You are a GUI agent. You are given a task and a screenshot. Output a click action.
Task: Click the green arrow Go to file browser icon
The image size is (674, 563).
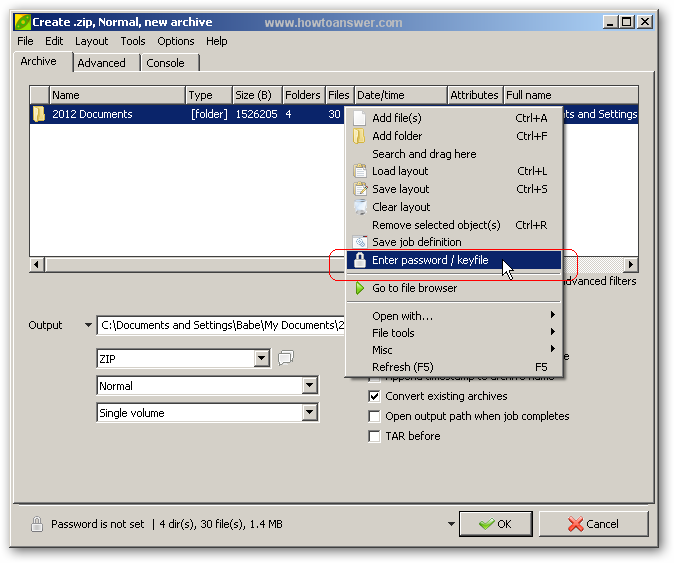360,288
